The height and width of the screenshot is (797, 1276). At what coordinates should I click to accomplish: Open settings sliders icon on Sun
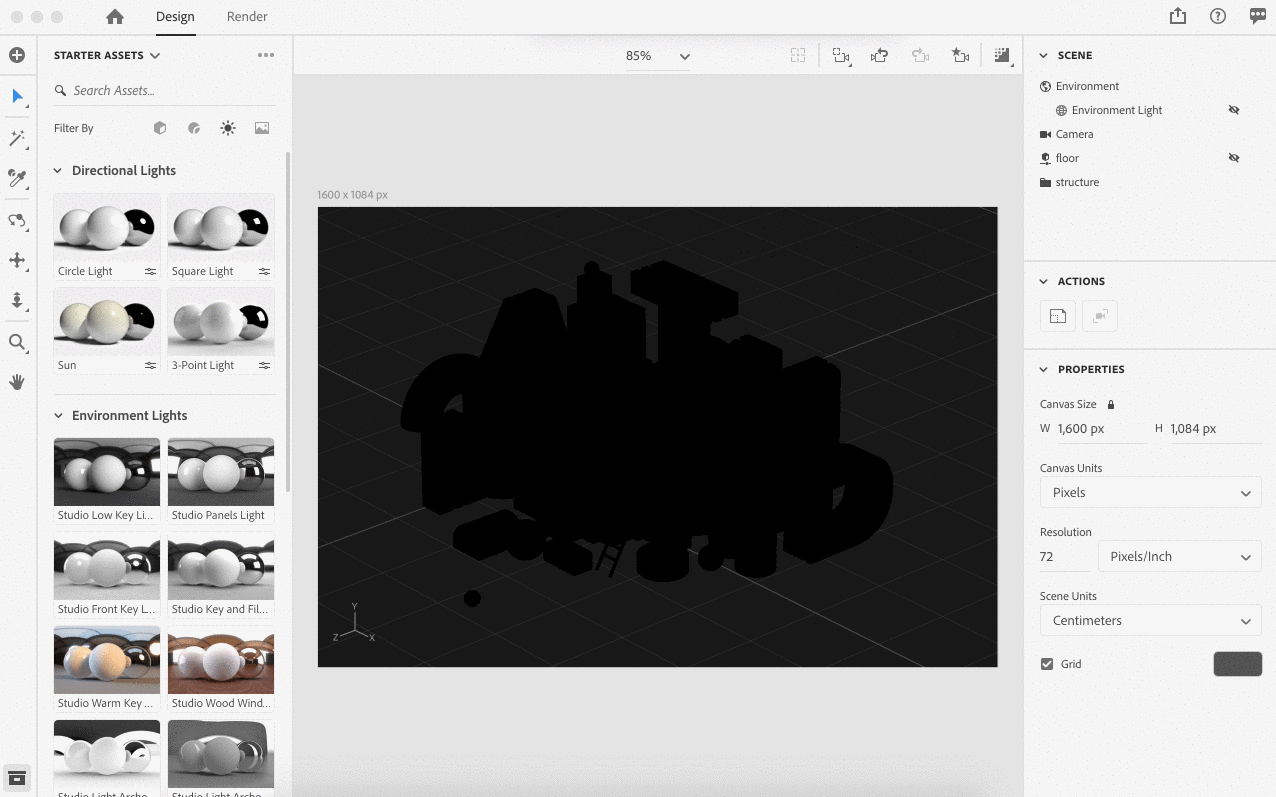(150, 365)
